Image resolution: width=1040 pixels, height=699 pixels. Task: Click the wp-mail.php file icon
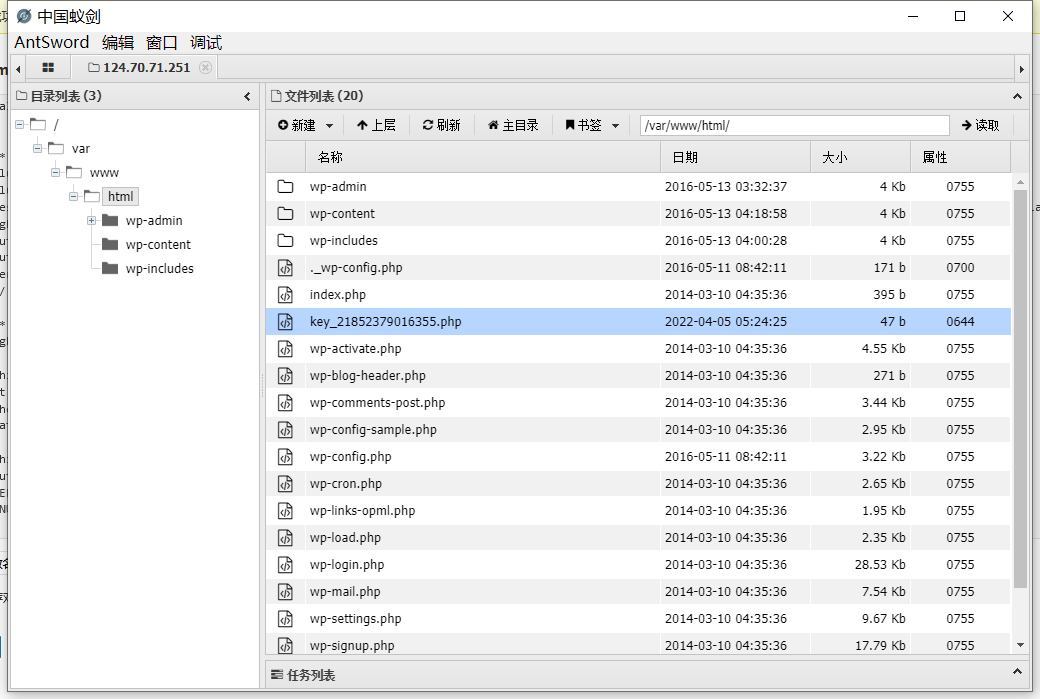click(x=285, y=592)
